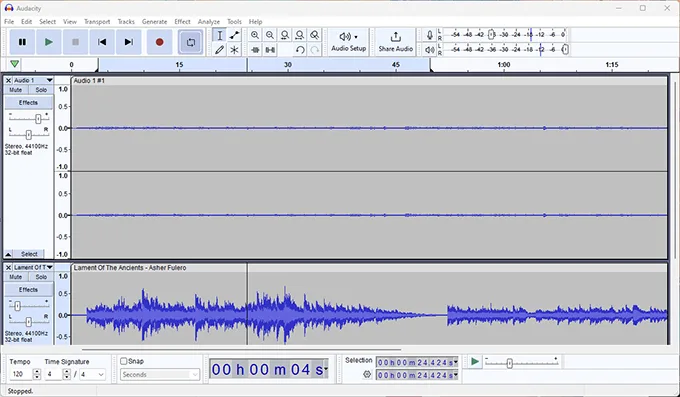Select the Multi-tool asterisk icon
Screen dimensions: 680x397
(x=234, y=50)
